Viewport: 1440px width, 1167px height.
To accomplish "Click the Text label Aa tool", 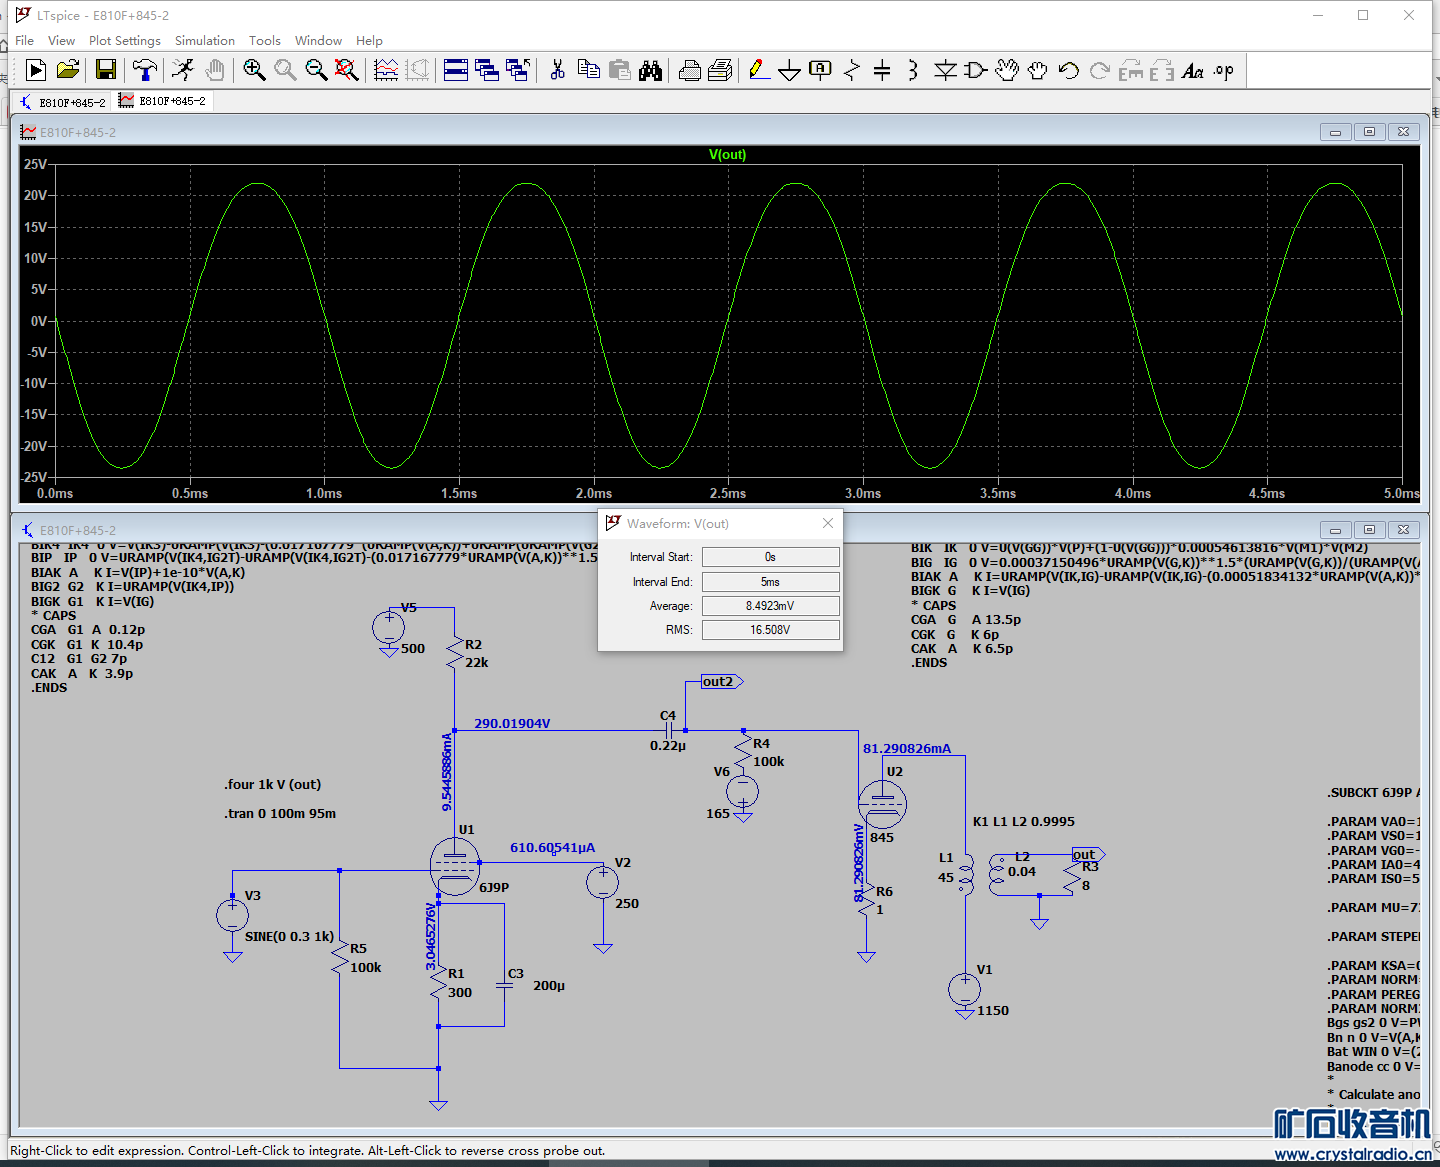I will point(1192,70).
